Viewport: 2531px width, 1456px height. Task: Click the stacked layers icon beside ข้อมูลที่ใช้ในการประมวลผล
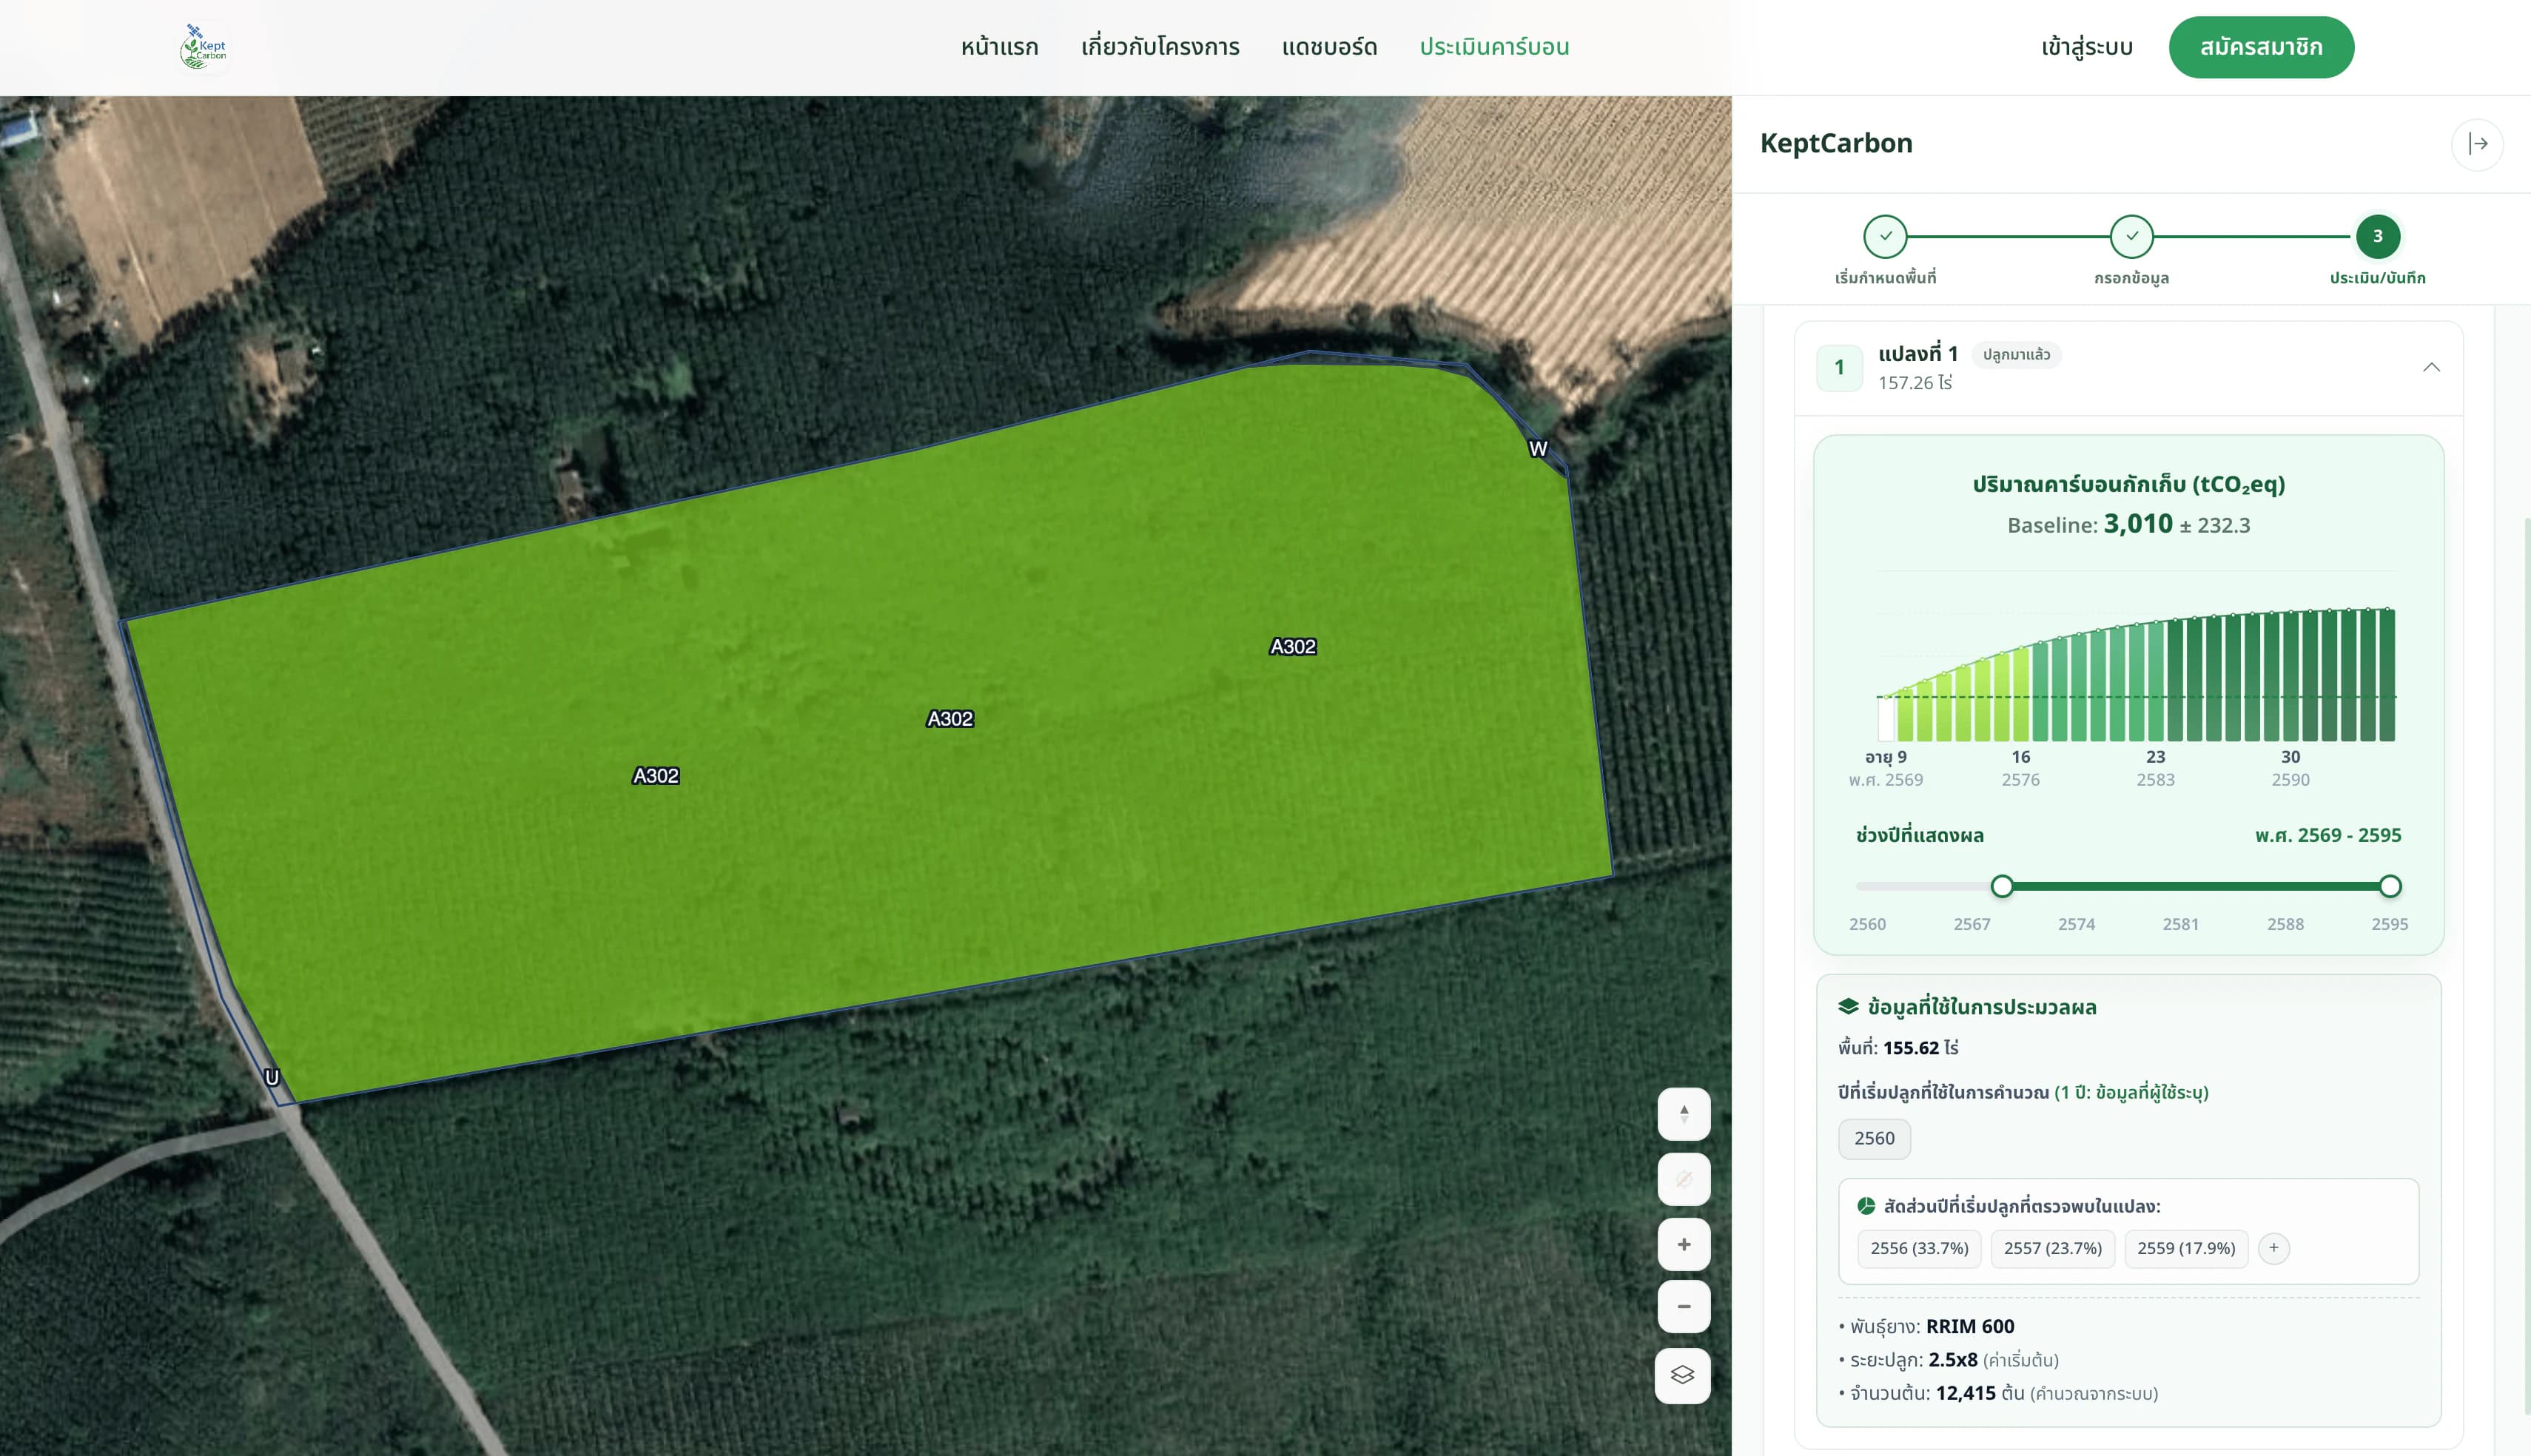(1848, 1006)
